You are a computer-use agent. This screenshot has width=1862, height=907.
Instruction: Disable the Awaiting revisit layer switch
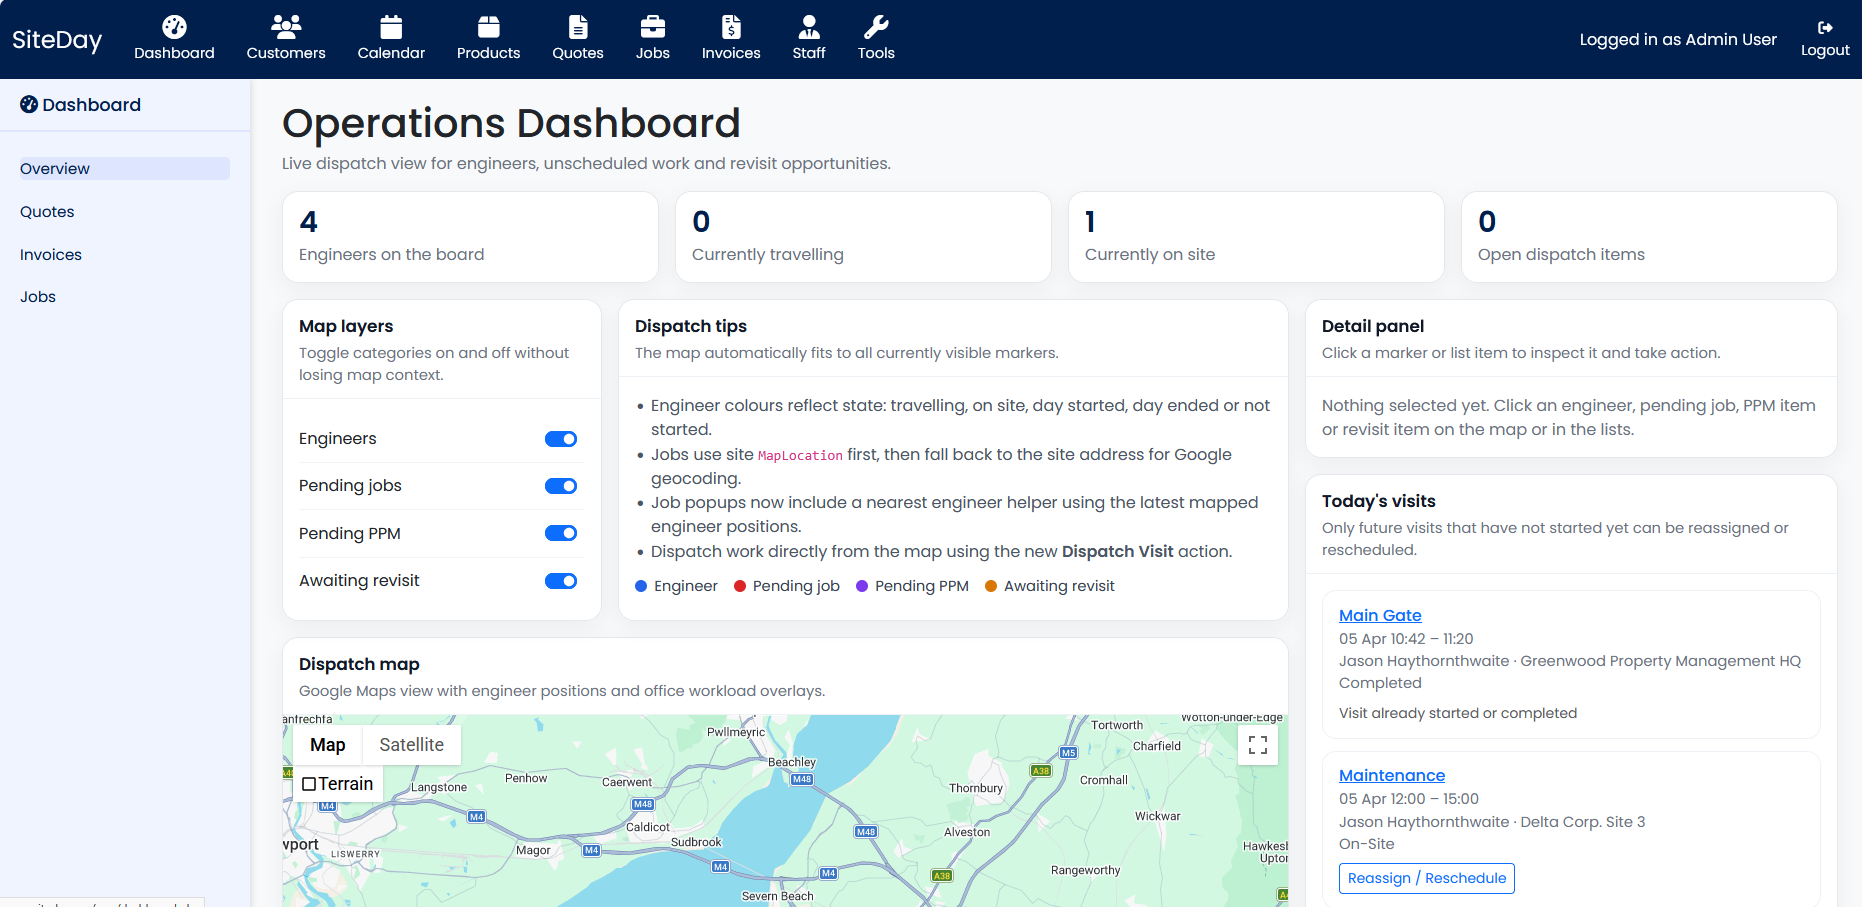tap(561, 581)
